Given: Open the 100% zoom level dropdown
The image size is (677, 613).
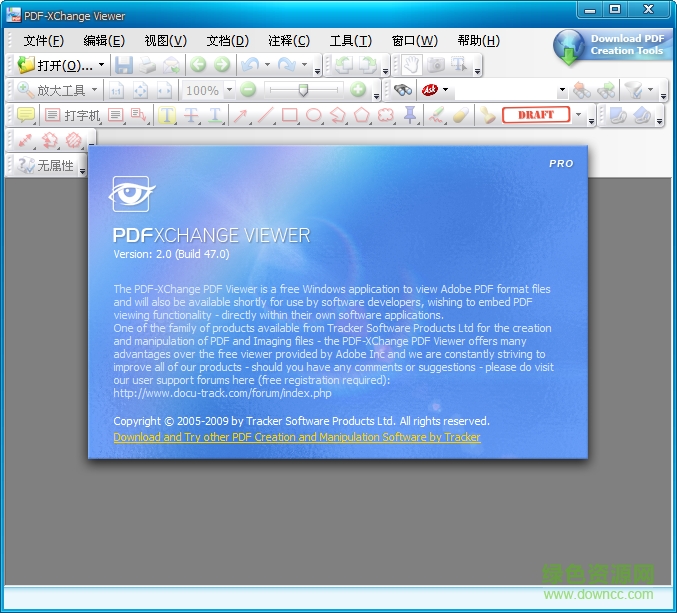Looking at the screenshot, I should click(x=229, y=90).
